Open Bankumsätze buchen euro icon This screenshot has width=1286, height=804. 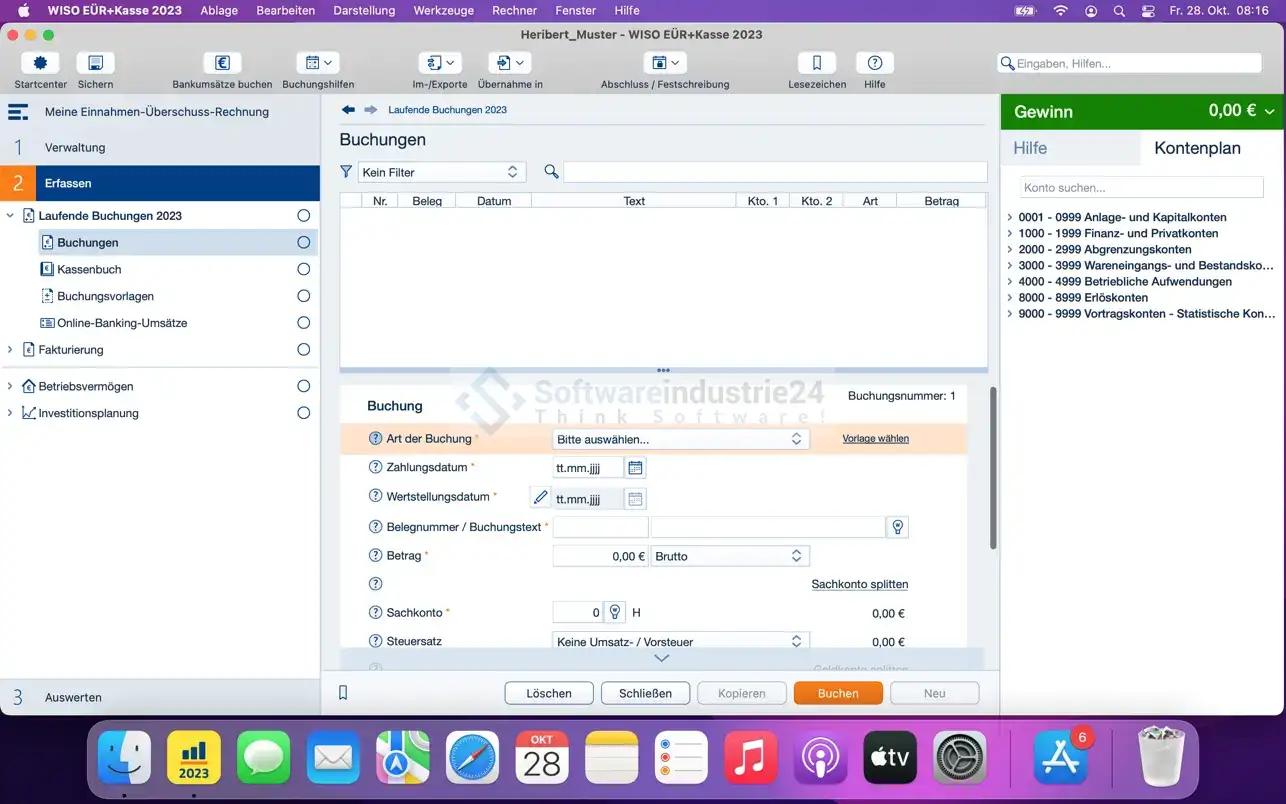pyautogui.click(x=222, y=63)
